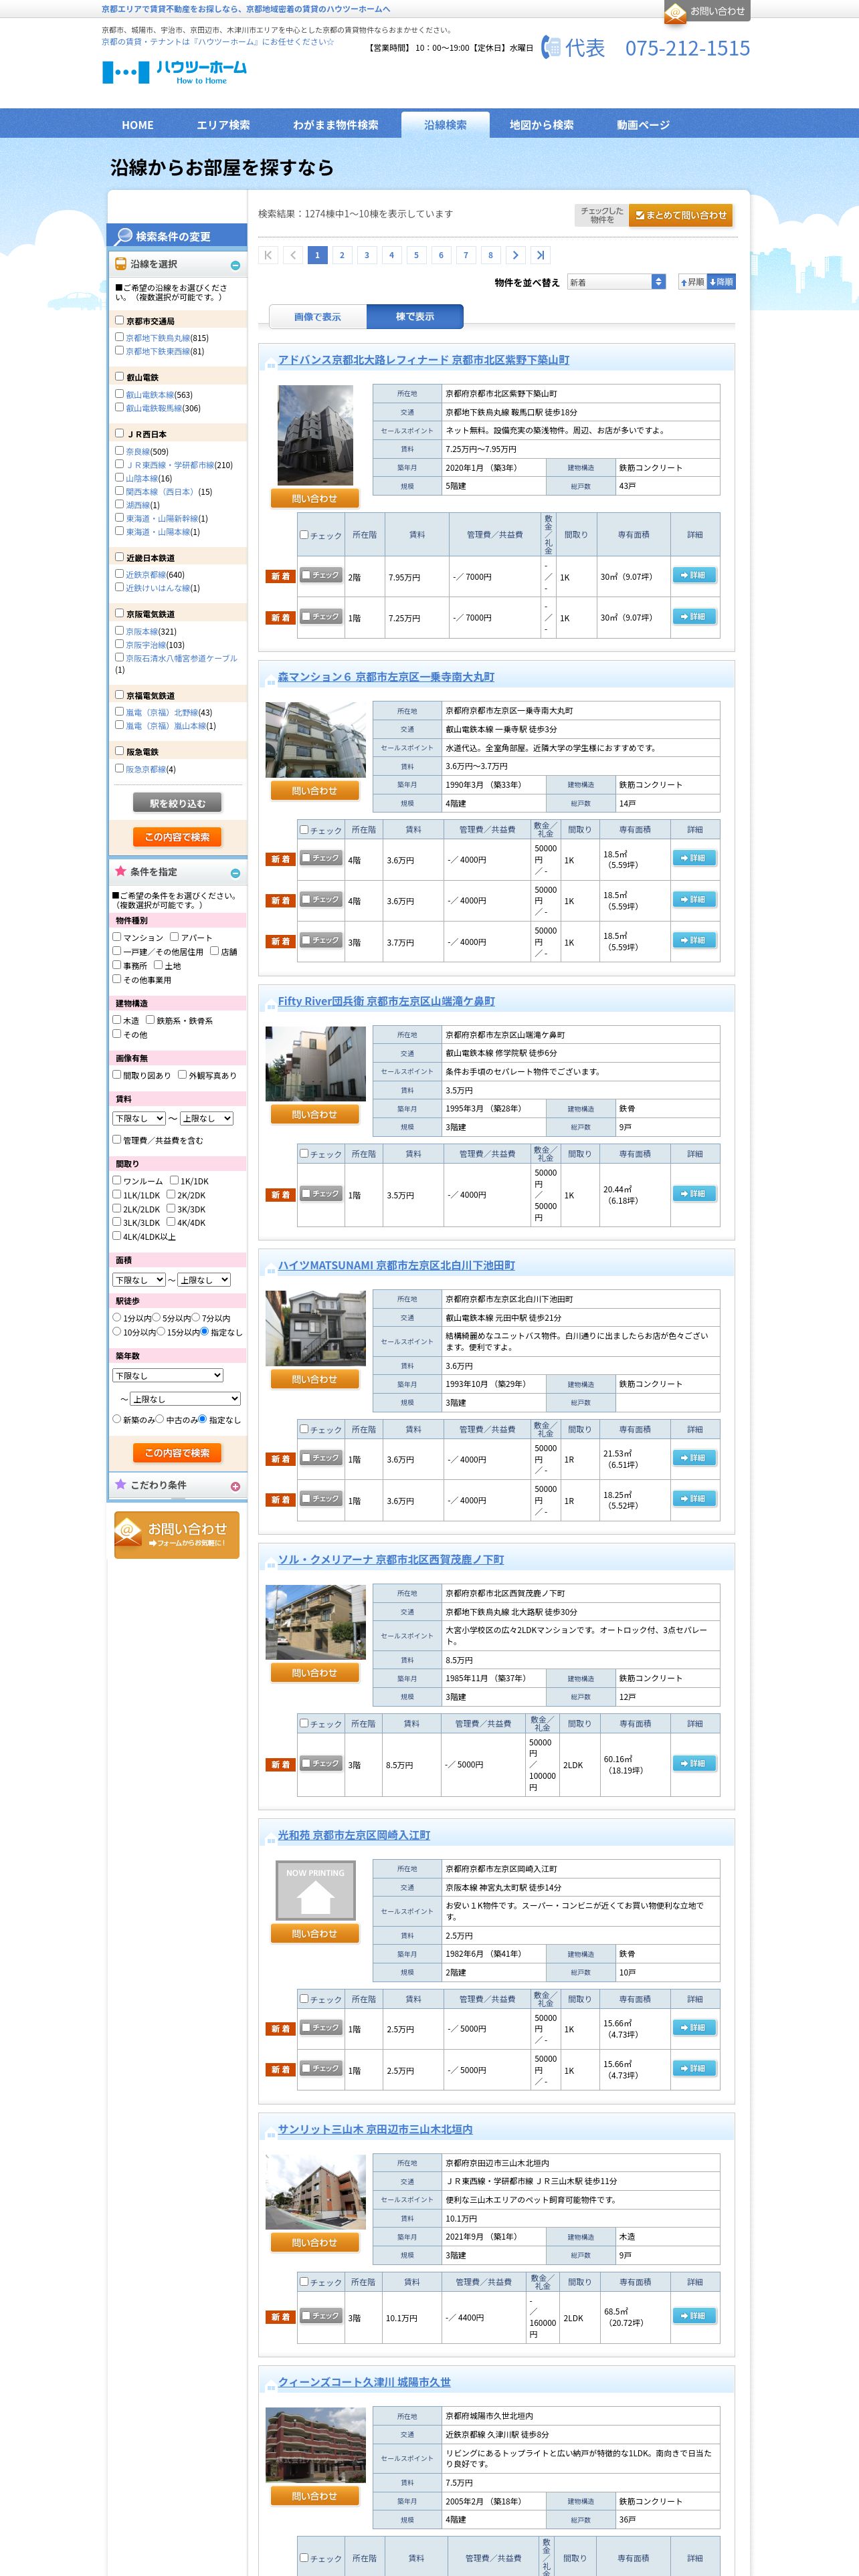This screenshot has height=2576, width=859.
Task: Open 築年数 上限なし dropdown
Action: pyautogui.click(x=185, y=1398)
